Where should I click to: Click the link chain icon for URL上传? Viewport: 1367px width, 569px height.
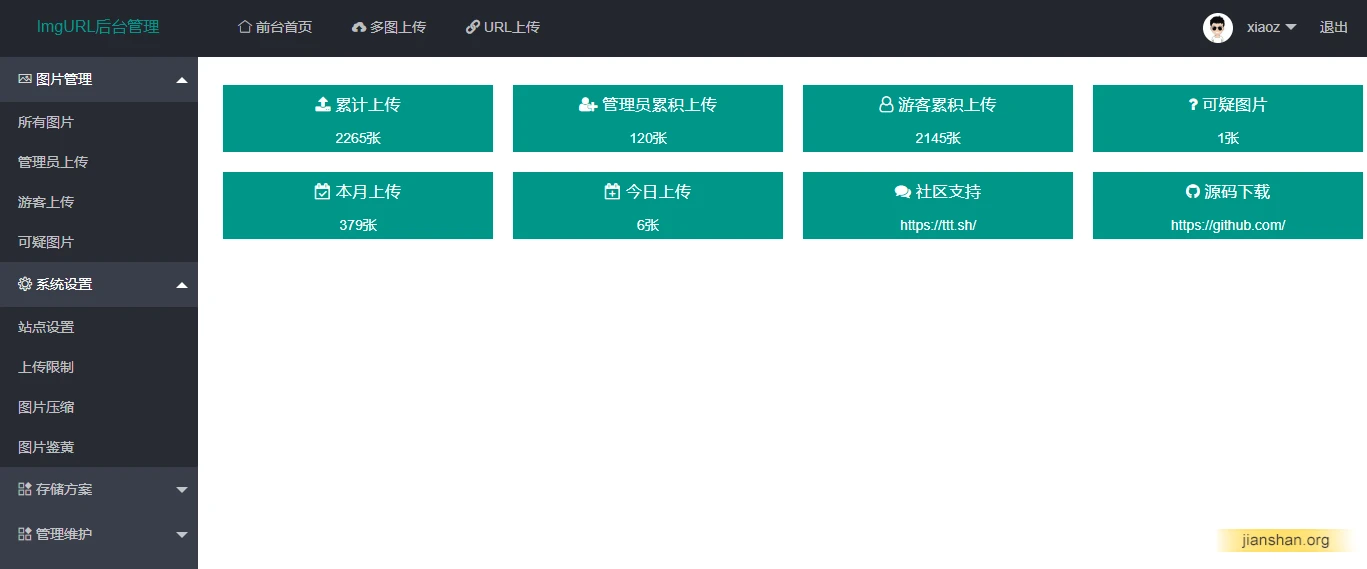click(472, 27)
